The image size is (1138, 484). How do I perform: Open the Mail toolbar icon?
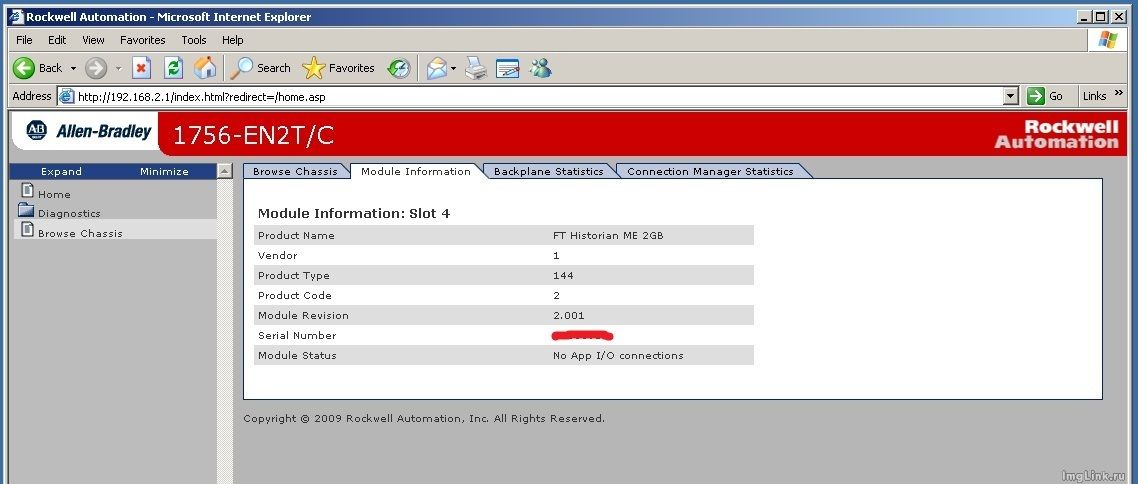(436, 68)
